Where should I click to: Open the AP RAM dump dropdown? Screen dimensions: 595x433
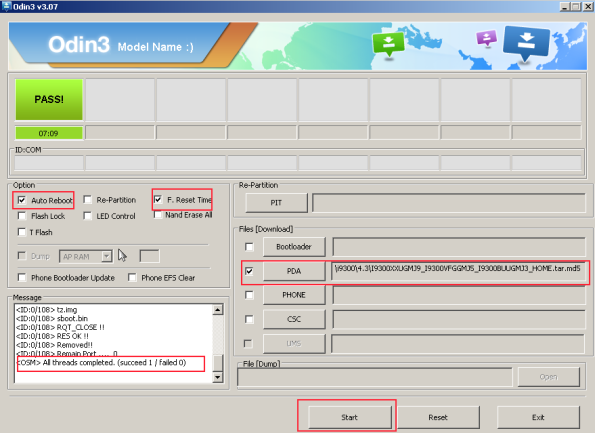click(107, 257)
